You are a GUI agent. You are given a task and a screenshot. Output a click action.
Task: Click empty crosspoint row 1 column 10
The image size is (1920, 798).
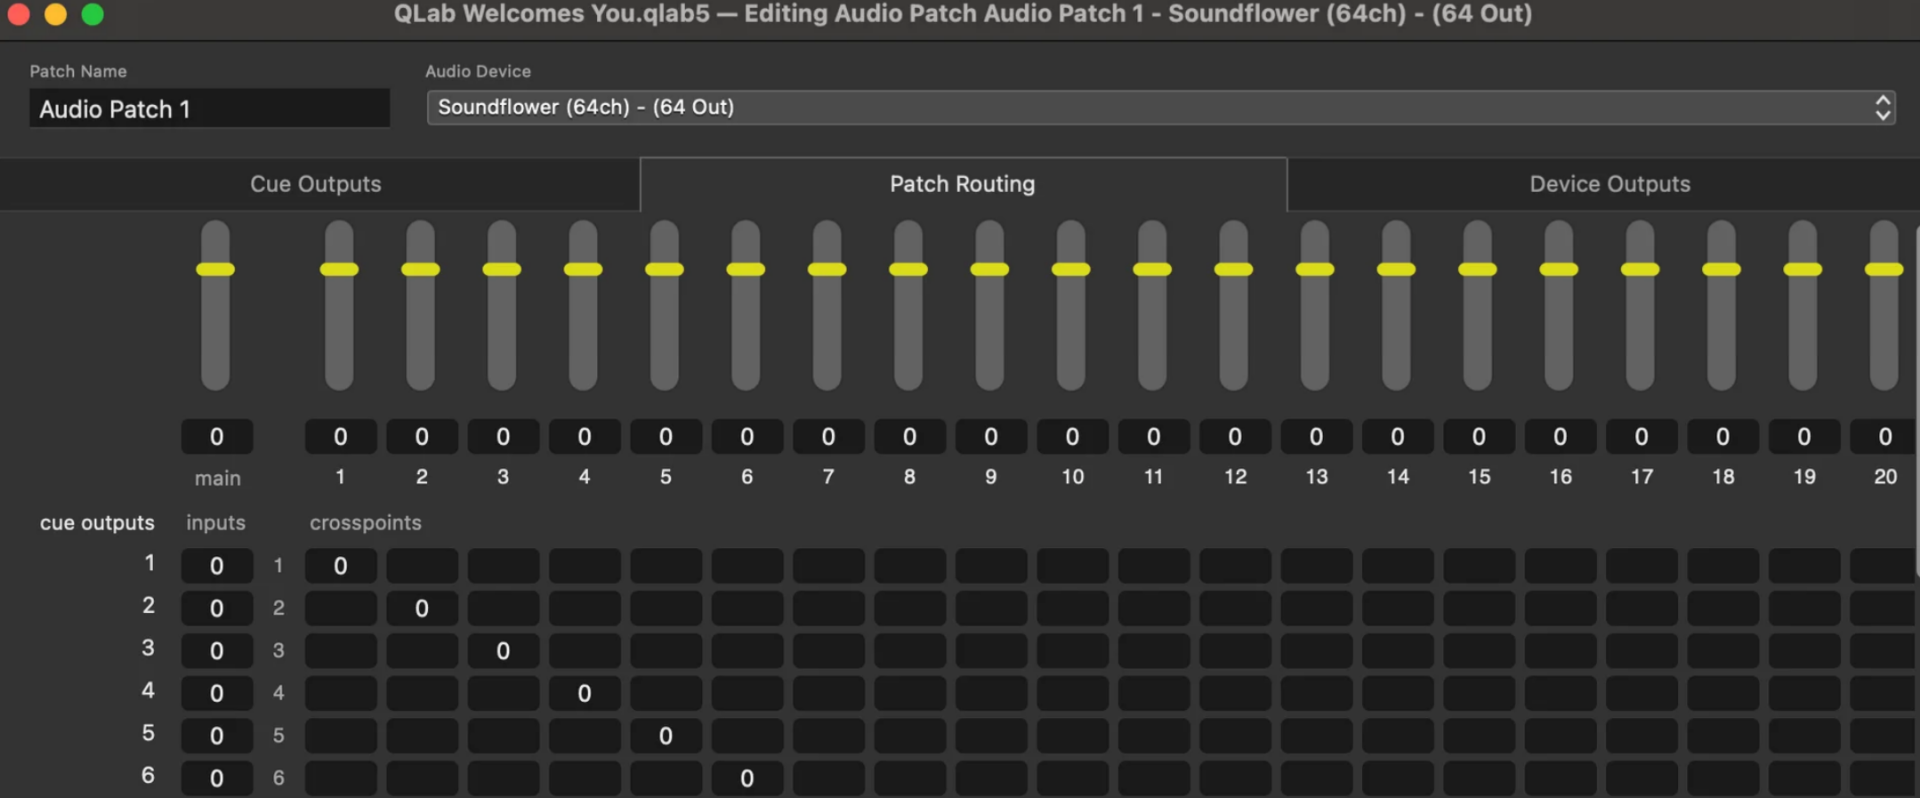[x=1073, y=566]
